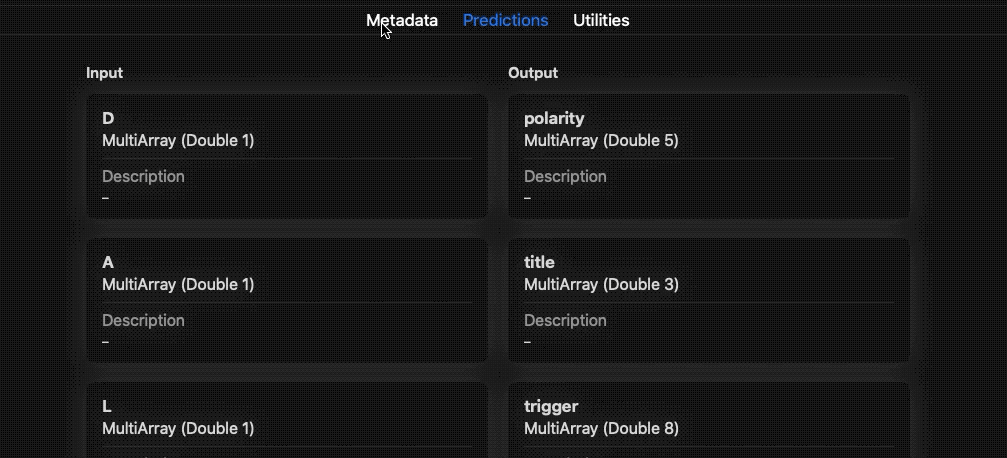This screenshot has width=1007, height=458.
Task: Open the Utilities tab
Action: [601, 21]
